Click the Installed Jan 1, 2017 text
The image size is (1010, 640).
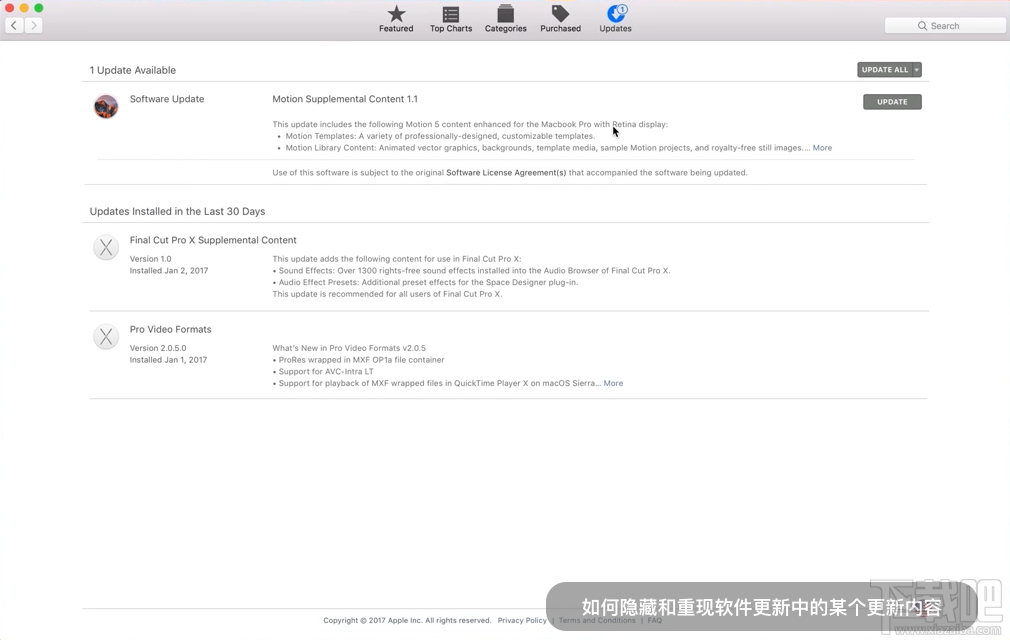(168, 360)
